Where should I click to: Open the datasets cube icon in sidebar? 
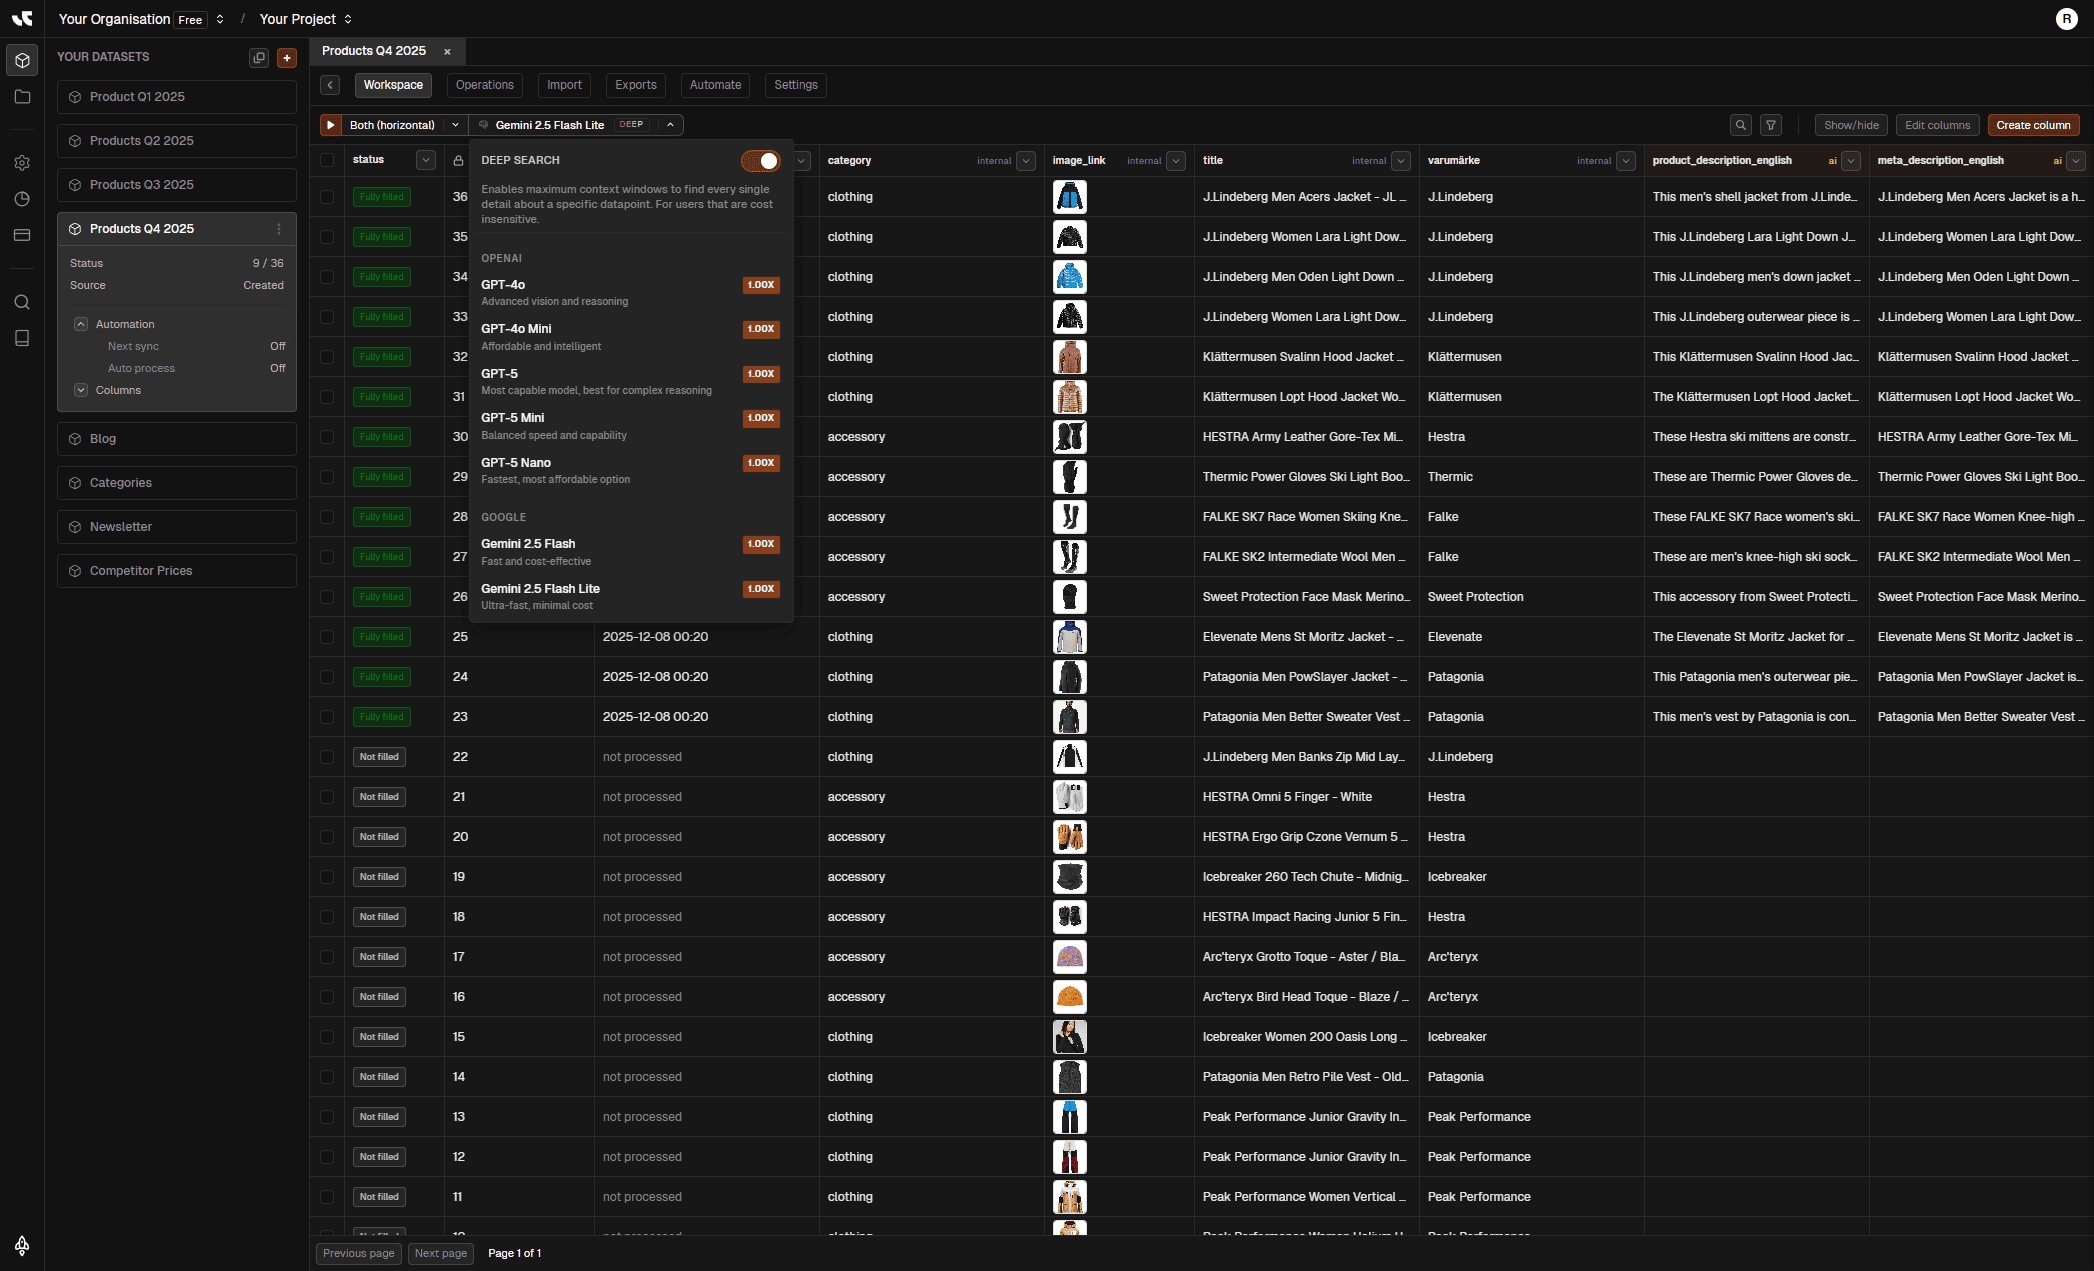click(22, 60)
